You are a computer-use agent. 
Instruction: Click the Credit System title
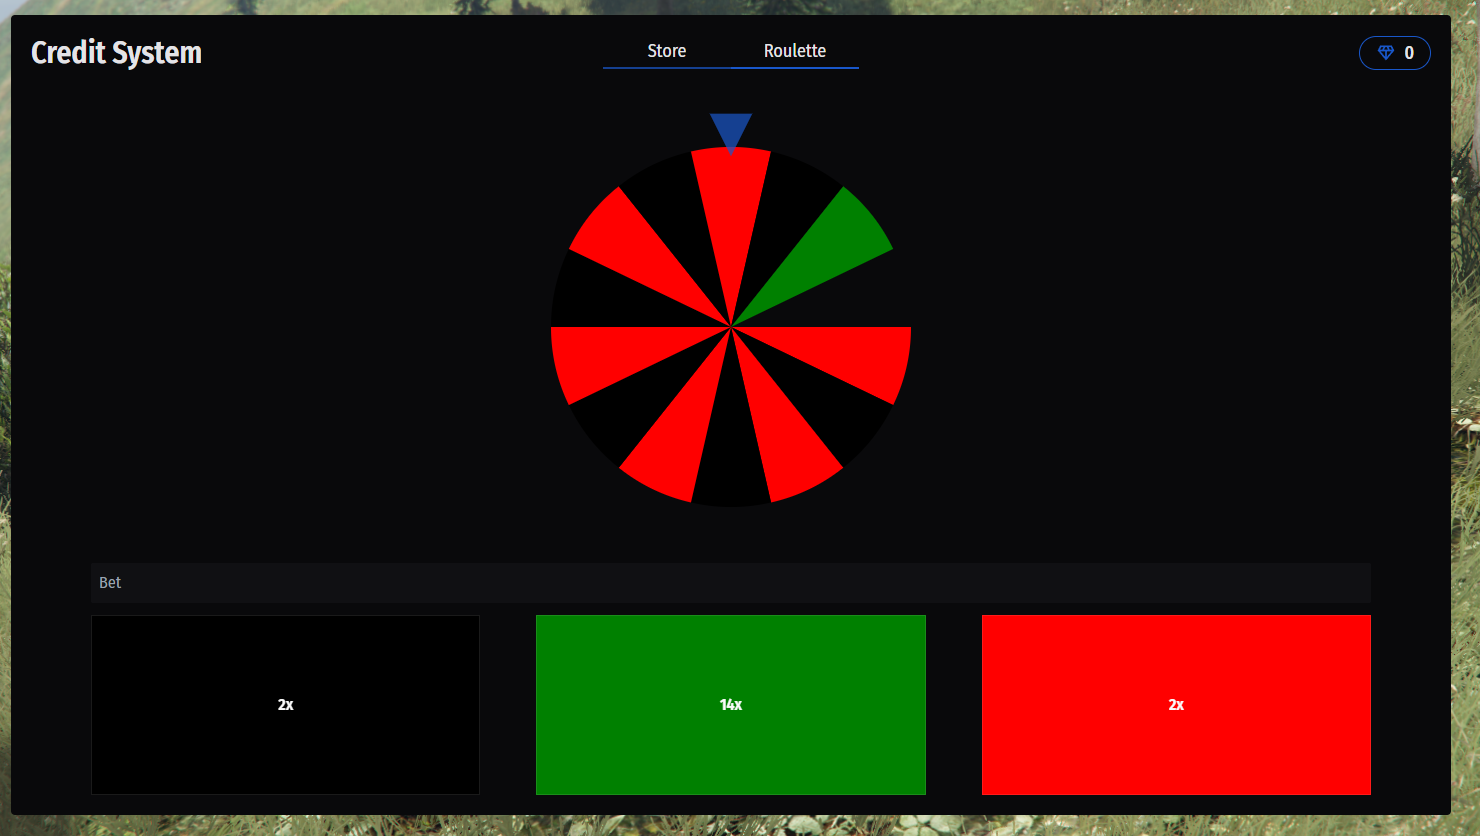[x=116, y=53]
